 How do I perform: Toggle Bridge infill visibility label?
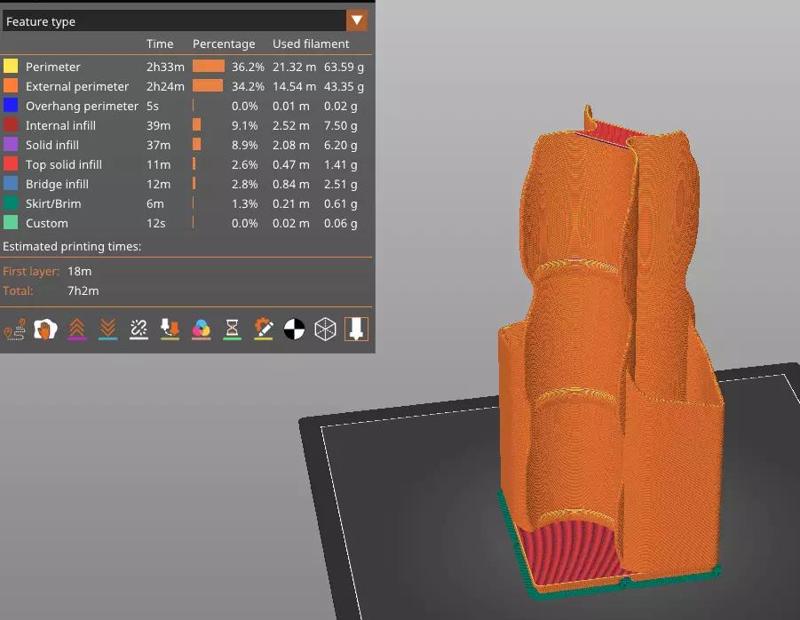57,184
